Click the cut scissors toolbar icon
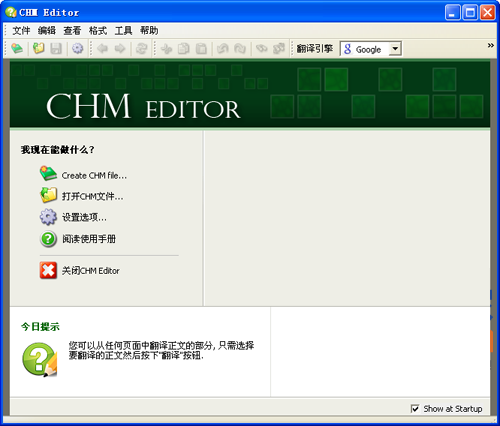 [x=166, y=49]
